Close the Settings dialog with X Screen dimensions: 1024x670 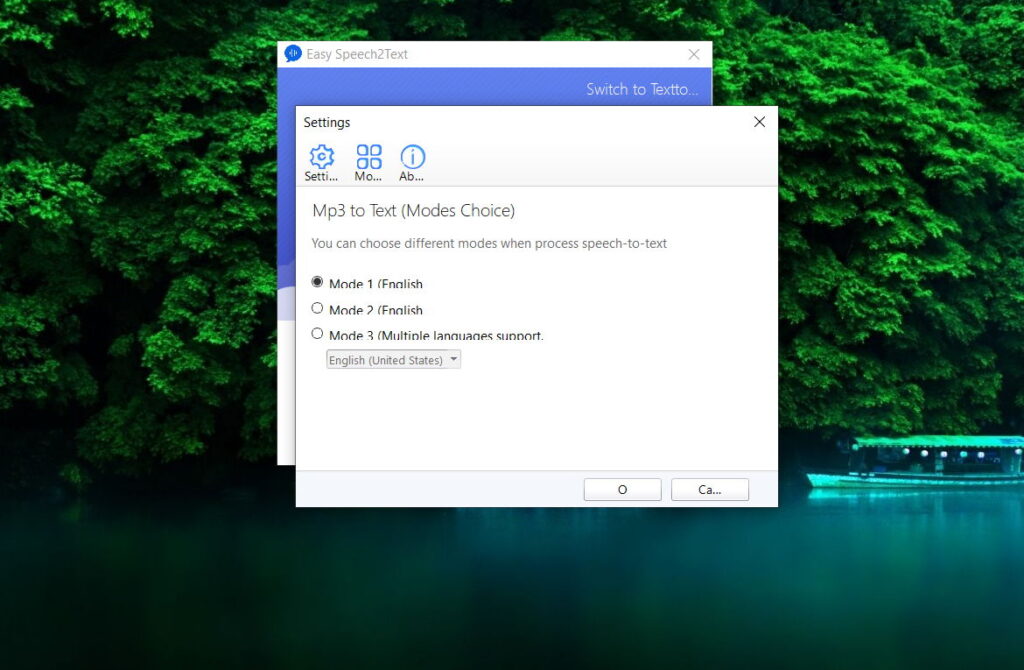(759, 122)
